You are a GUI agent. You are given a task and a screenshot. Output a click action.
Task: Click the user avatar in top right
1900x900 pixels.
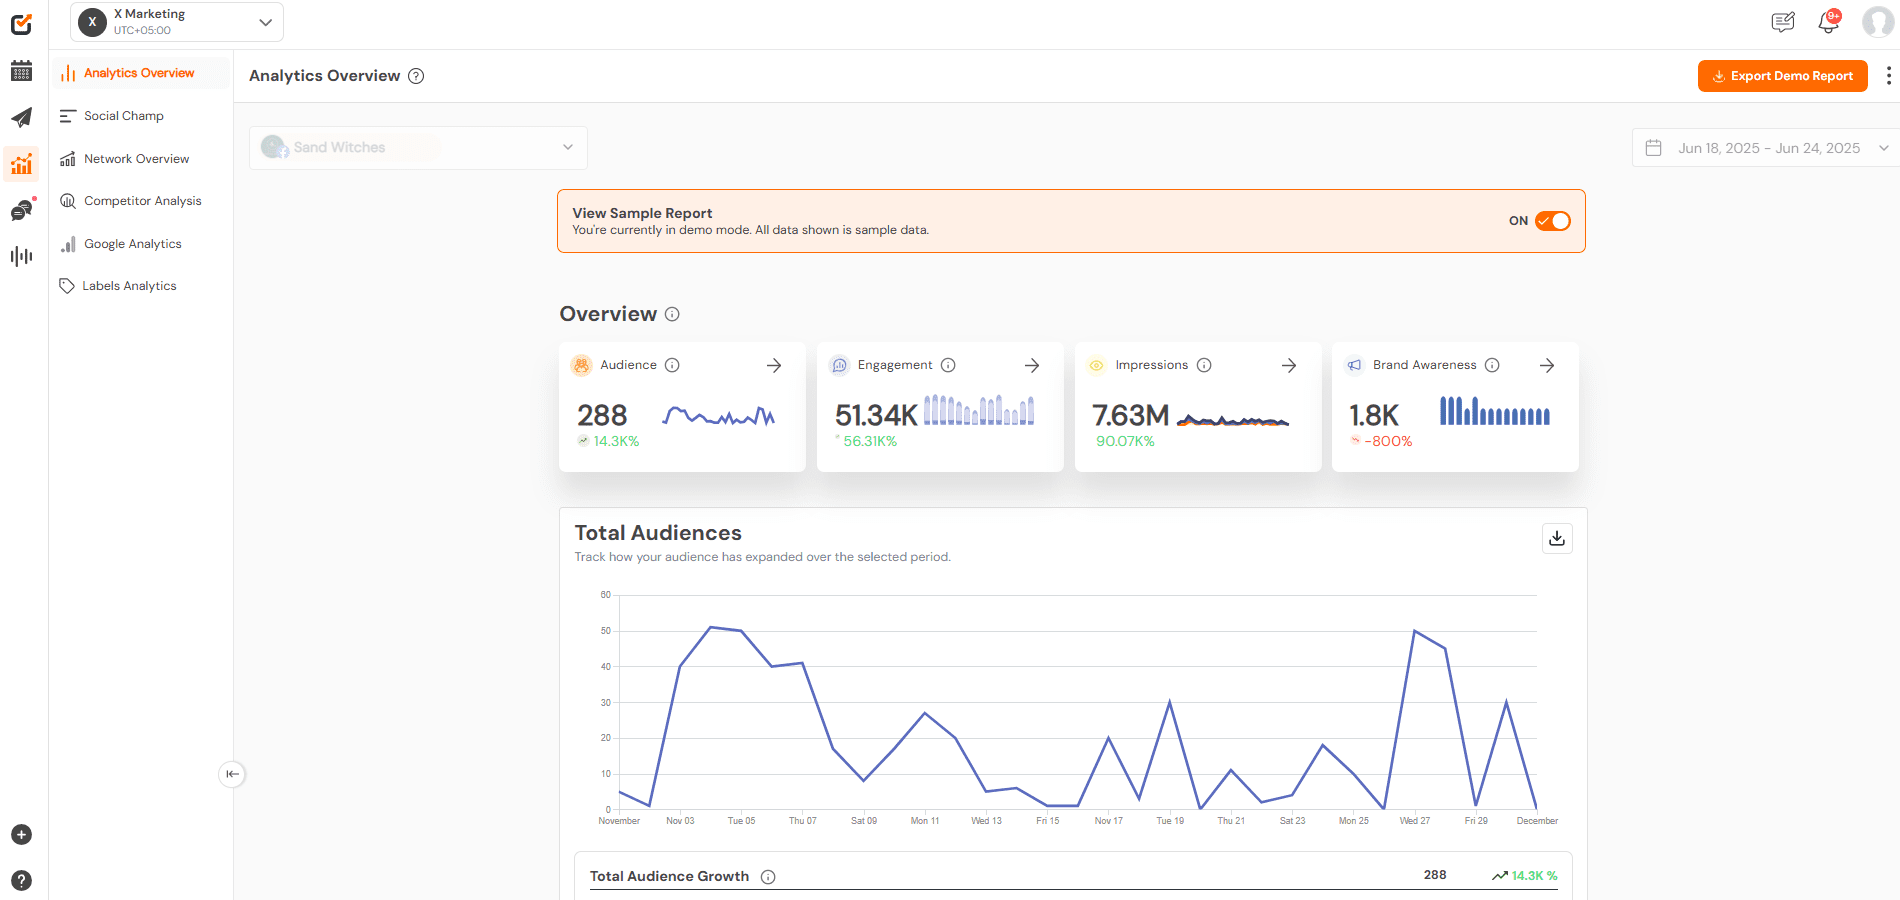click(x=1877, y=21)
